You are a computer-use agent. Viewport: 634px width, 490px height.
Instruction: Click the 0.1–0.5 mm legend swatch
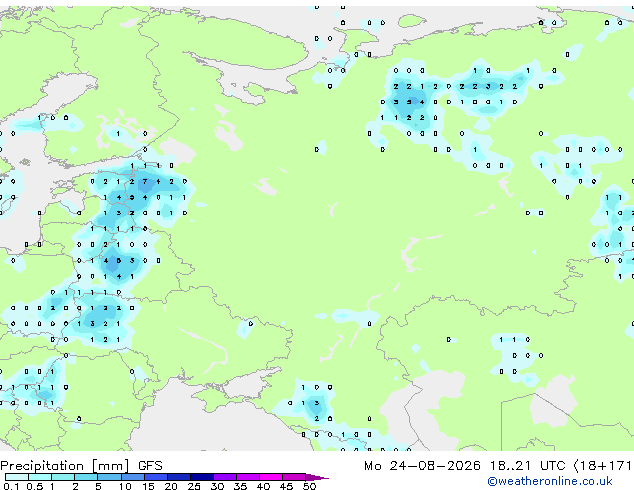coord(17,477)
